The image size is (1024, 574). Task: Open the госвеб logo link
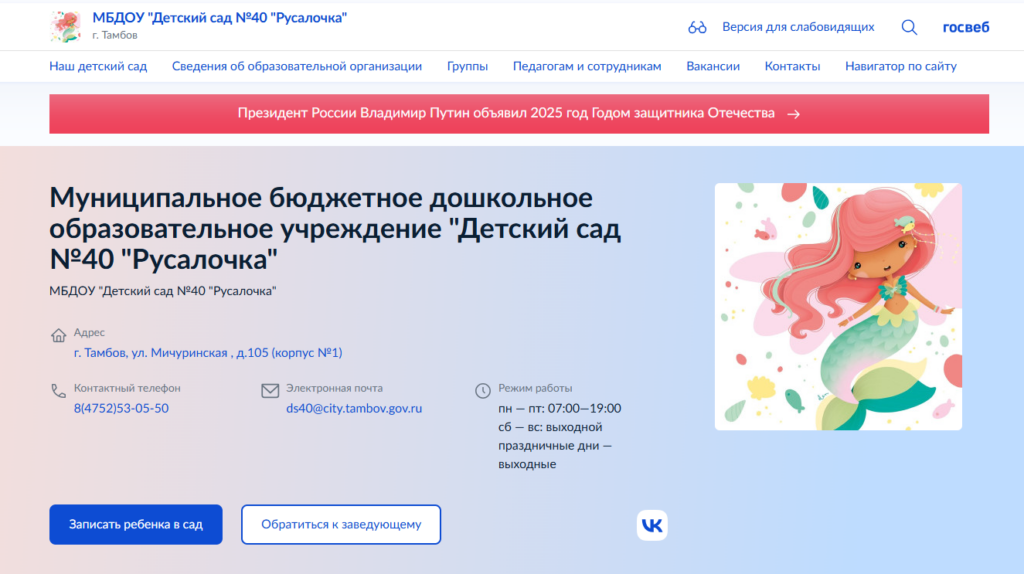[965, 27]
